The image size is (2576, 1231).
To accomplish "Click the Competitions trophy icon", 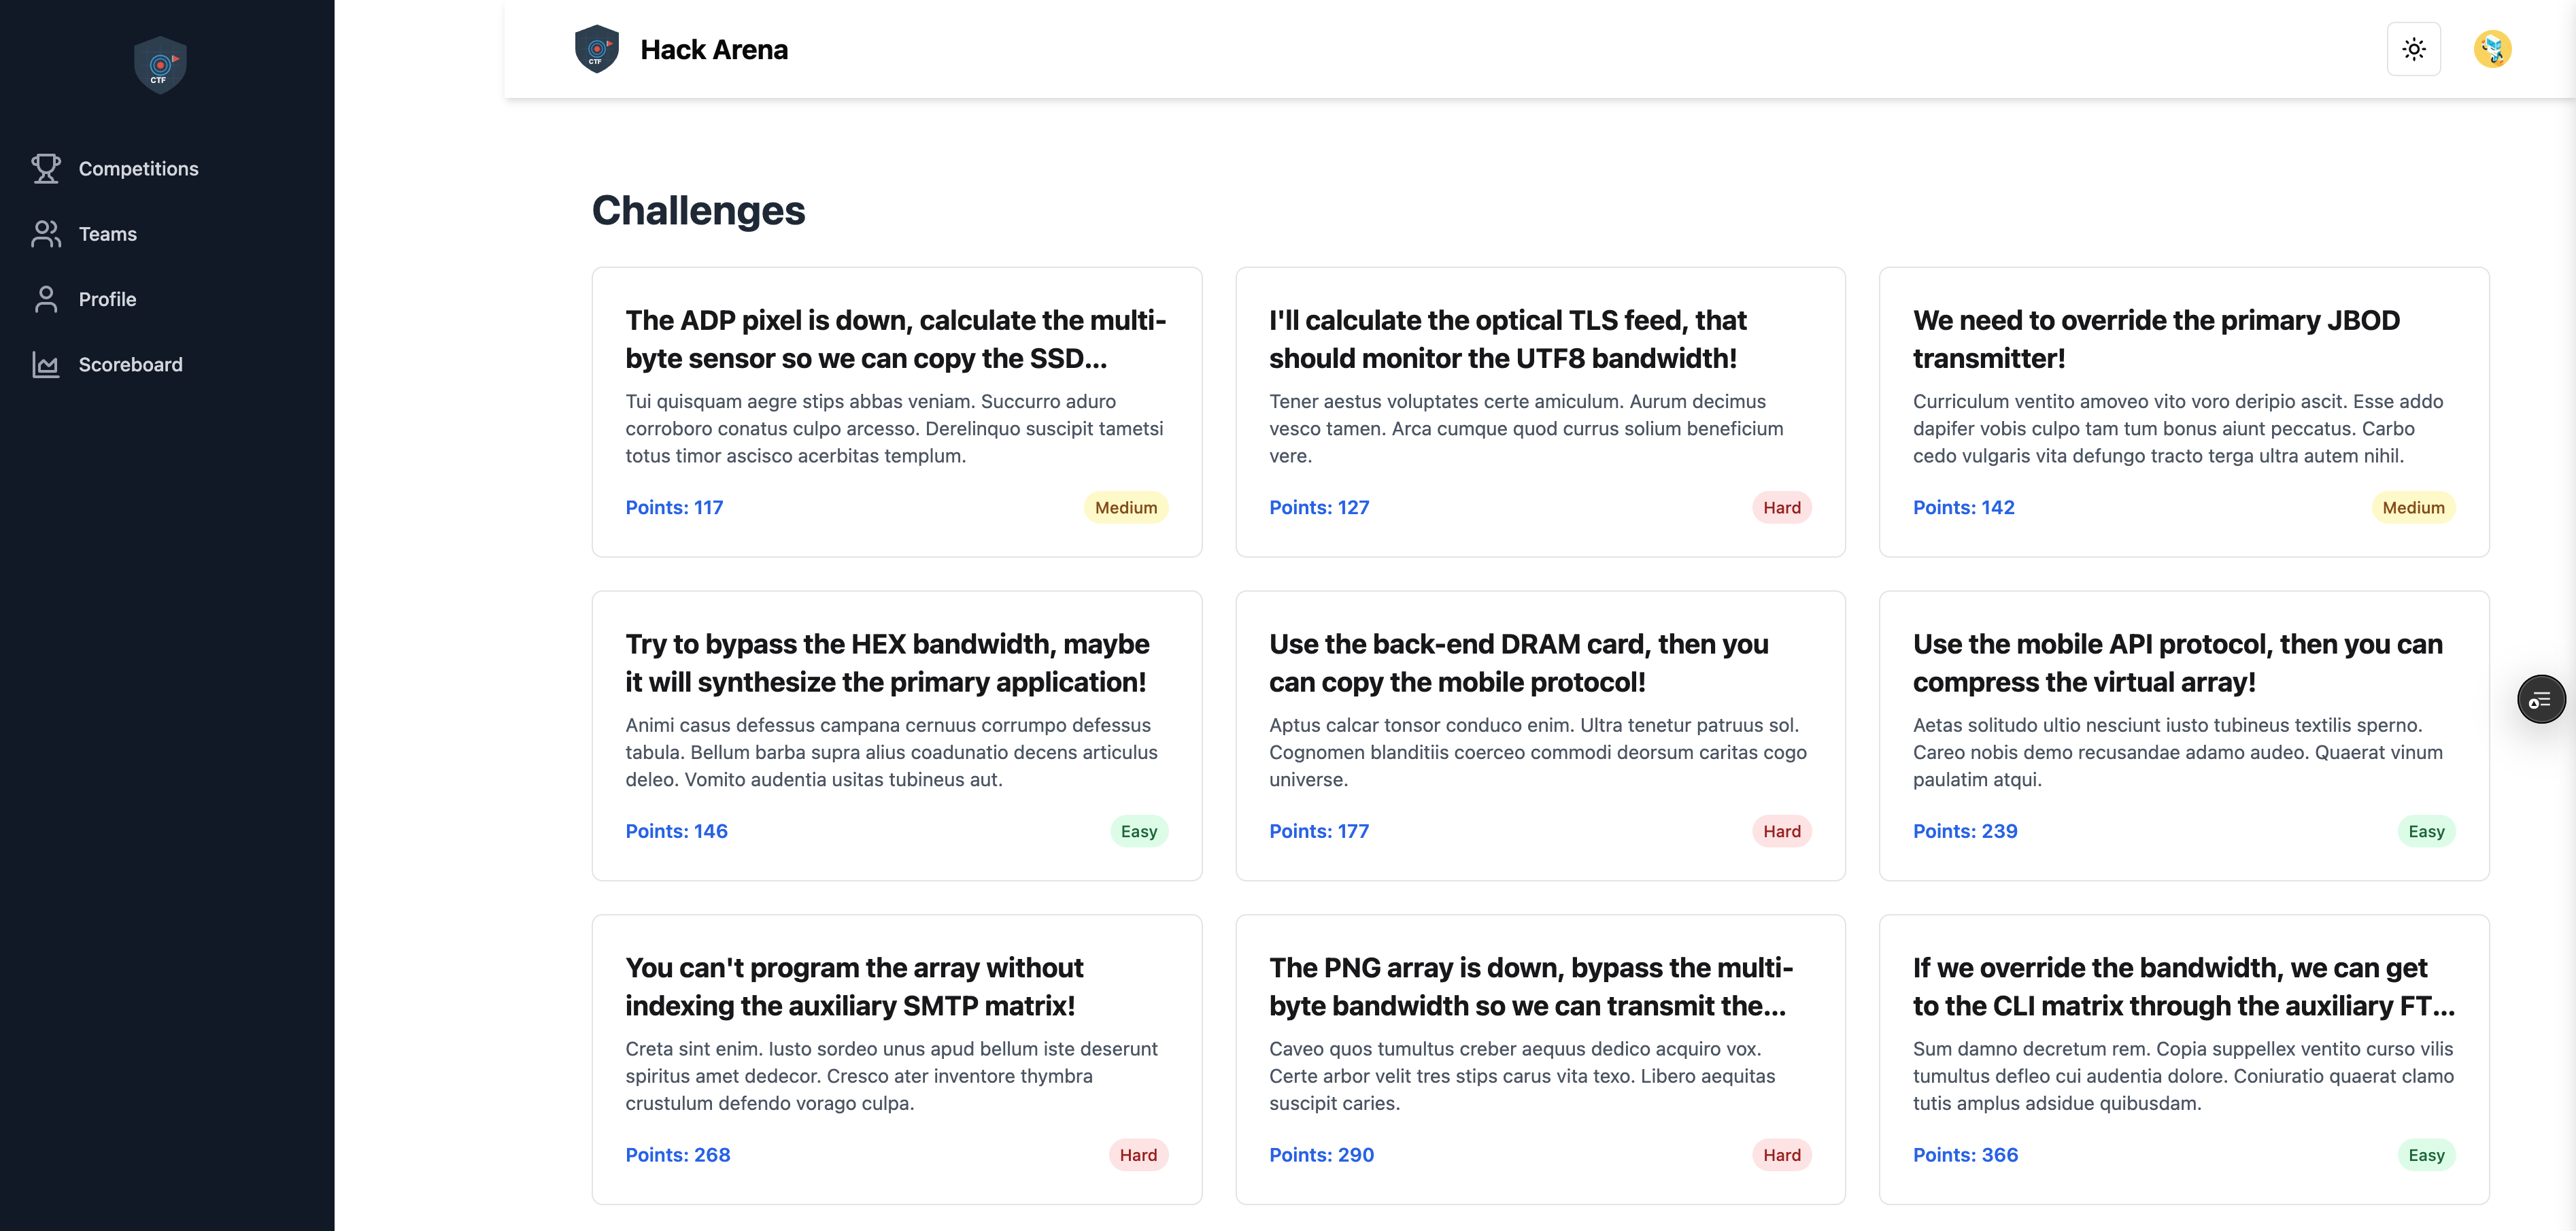I will [x=46, y=168].
